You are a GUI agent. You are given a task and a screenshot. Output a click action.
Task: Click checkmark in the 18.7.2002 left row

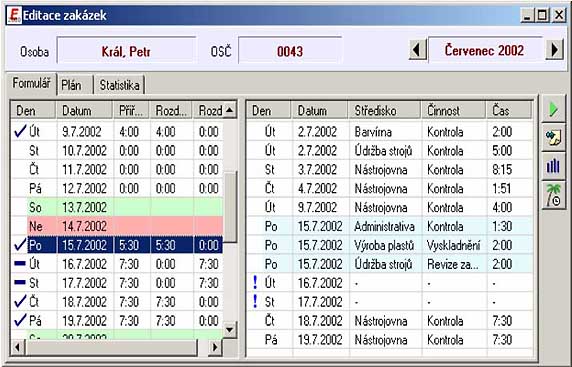tap(20, 301)
